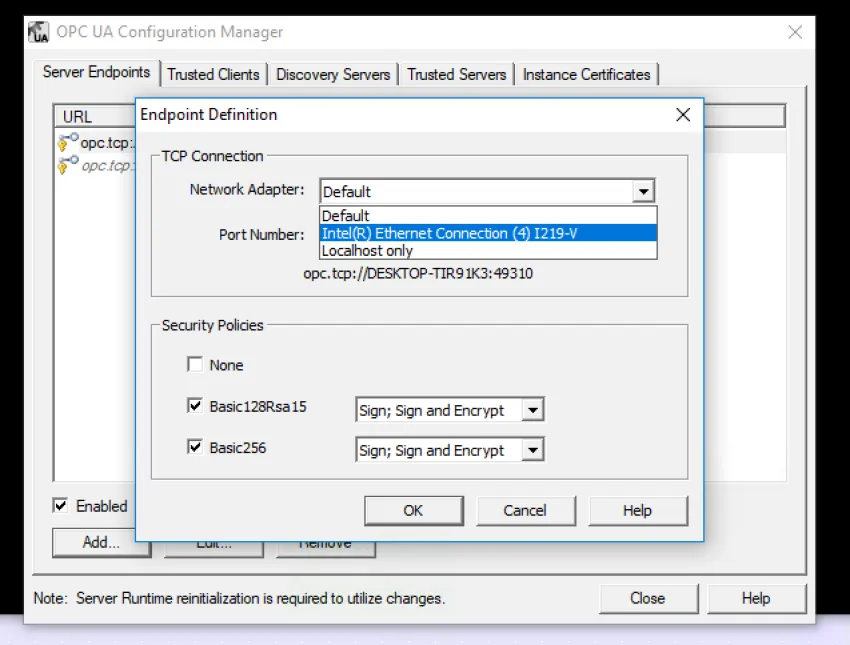Switch to the Server Endpoints tab
The width and height of the screenshot is (850, 645).
[96, 72]
